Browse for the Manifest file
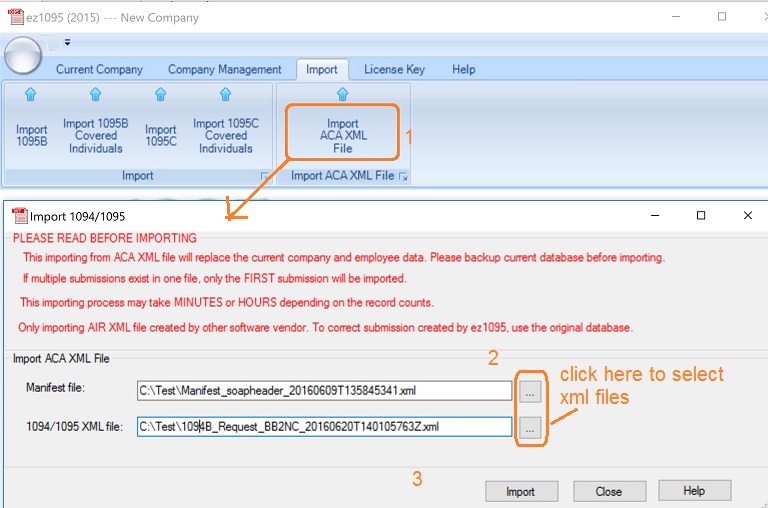 [531, 390]
